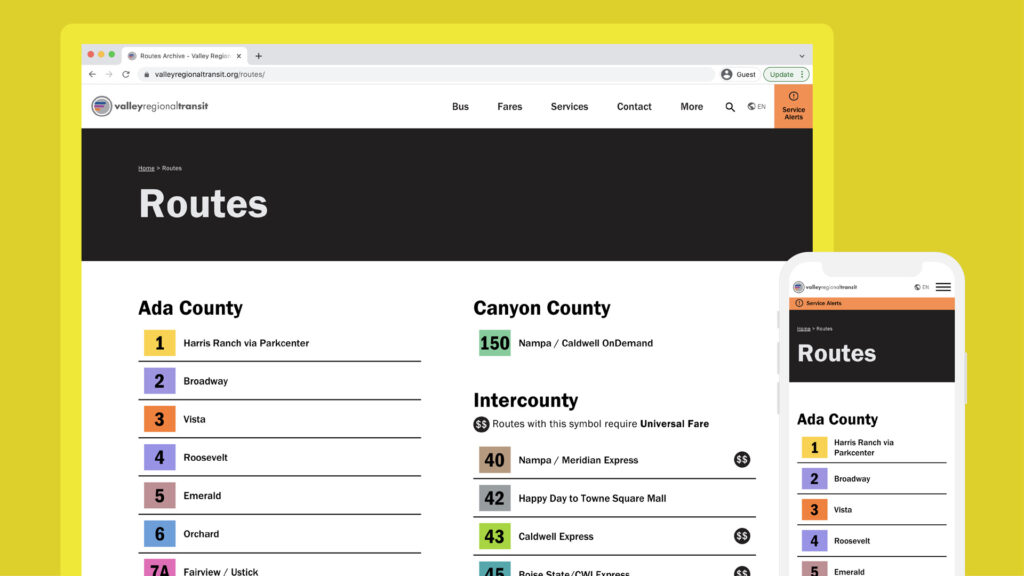Open a new tab with plus icon
Screen dimensions: 1024x576
coord(259,56)
